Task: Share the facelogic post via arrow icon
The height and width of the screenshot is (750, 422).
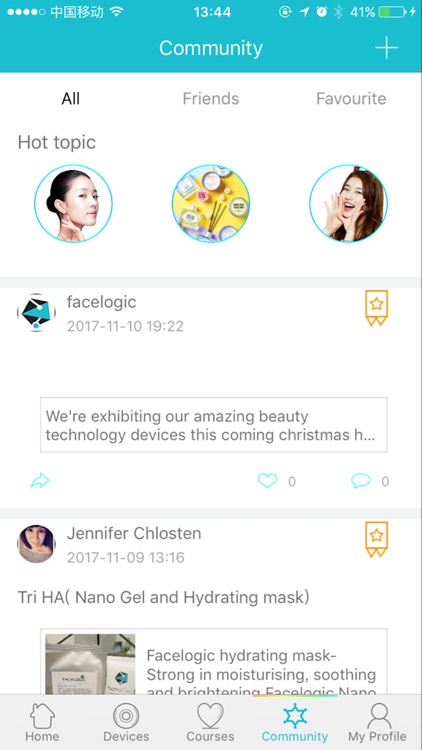Action: [x=40, y=480]
